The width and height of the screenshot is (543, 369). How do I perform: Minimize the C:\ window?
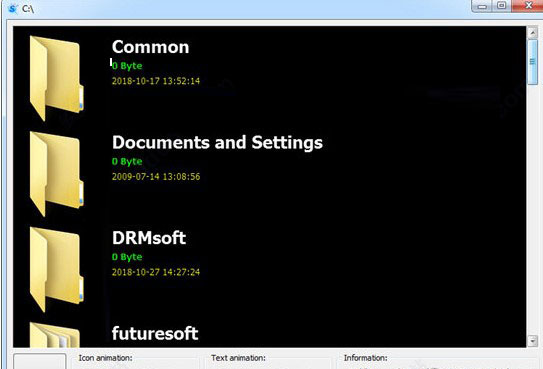pos(482,6)
